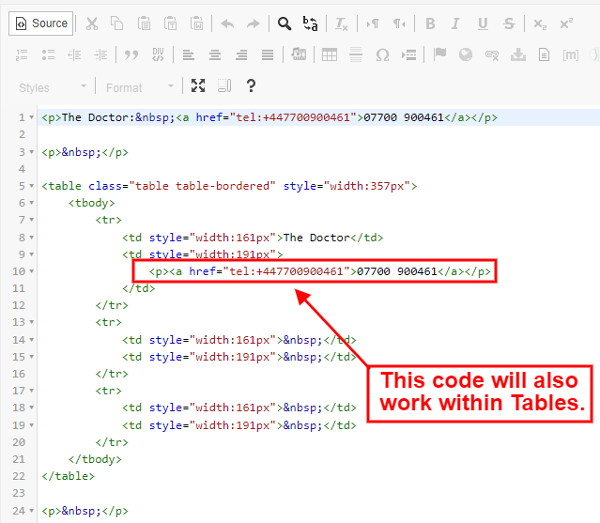Toggle Bold formatting
Image resolution: width=600 pixels, height=523 pixels.
430,24
